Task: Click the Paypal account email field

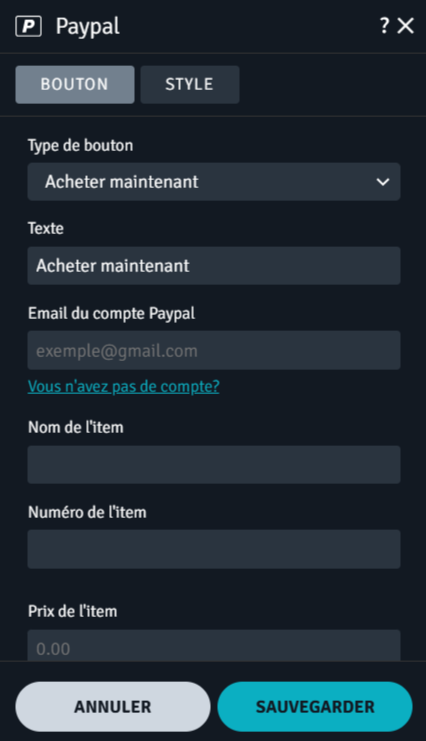Action: [x=214, y=350]
